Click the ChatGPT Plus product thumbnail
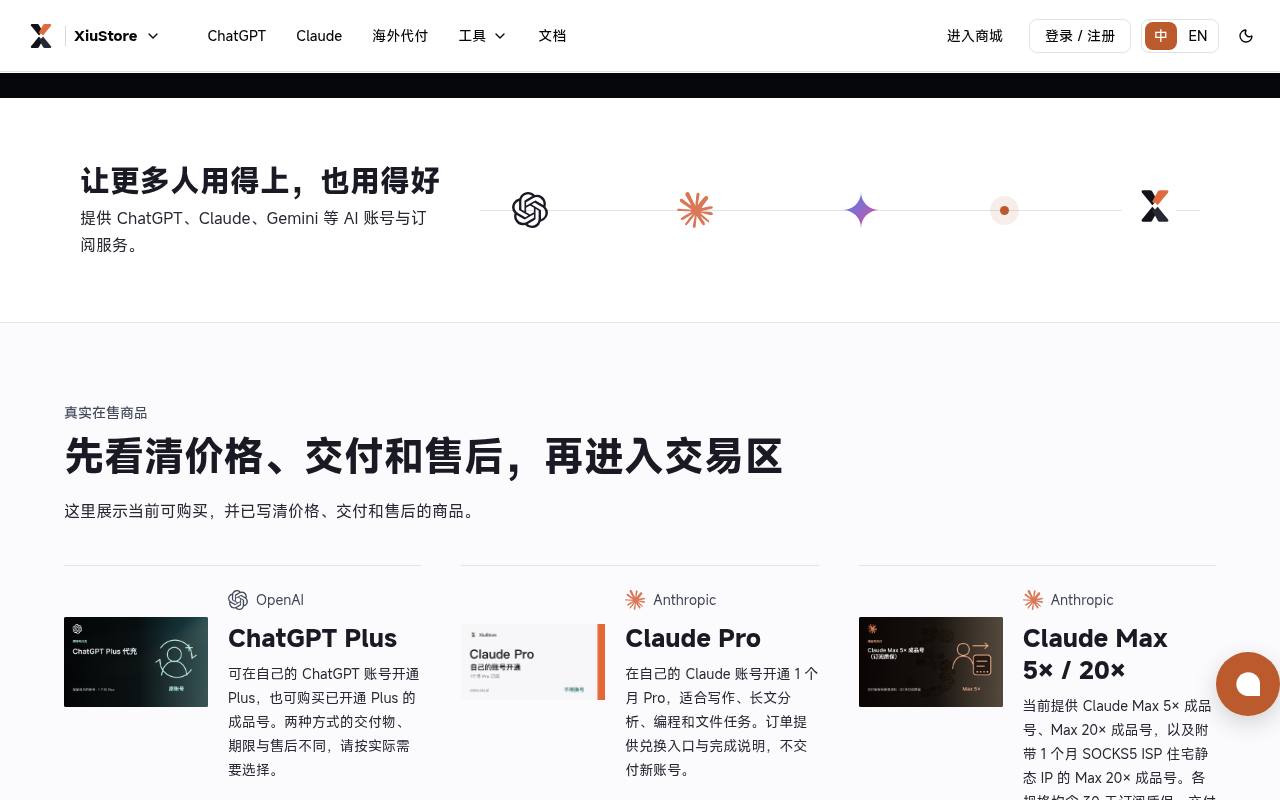Viewport: 1280px width, 800px height. point(136,662)
